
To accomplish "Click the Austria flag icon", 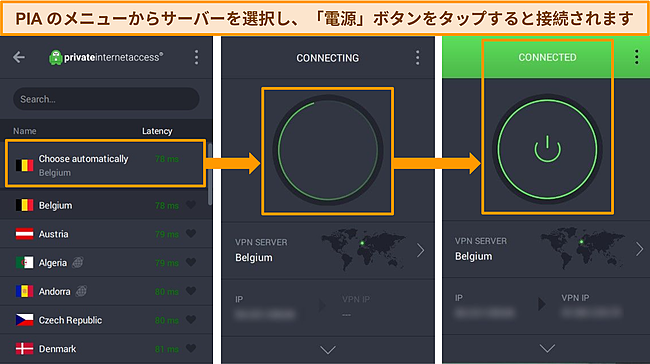I will point(24,234).
